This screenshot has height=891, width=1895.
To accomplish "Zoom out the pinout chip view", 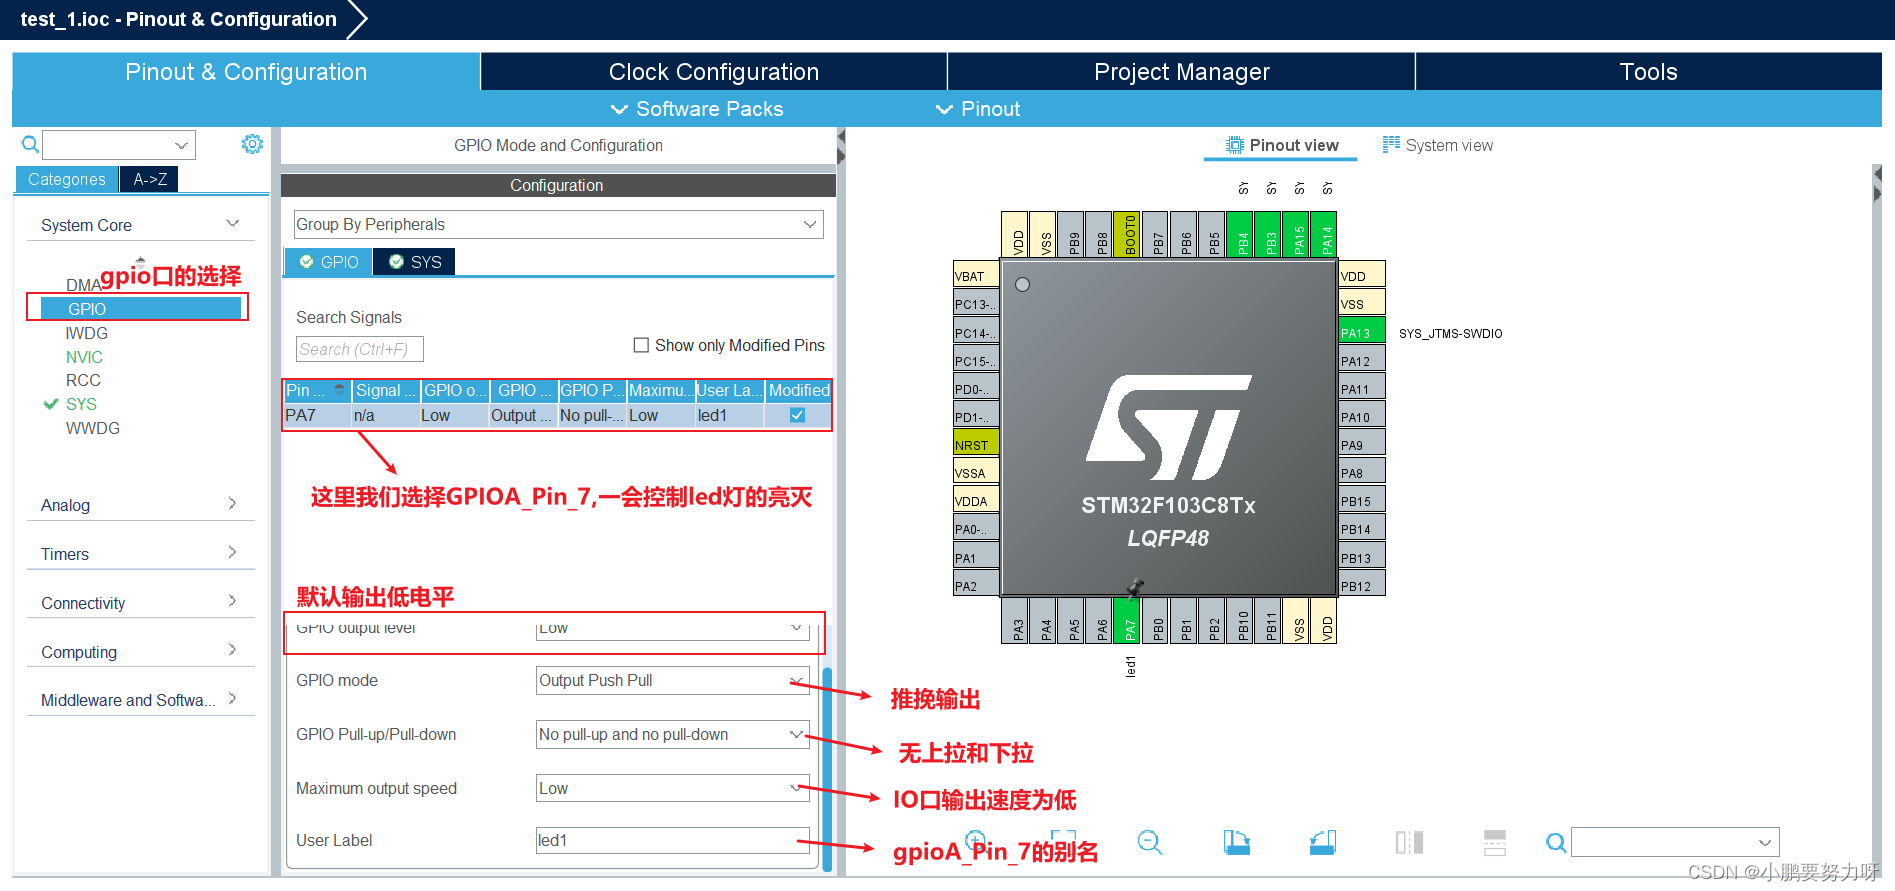I will (1150, 843).
